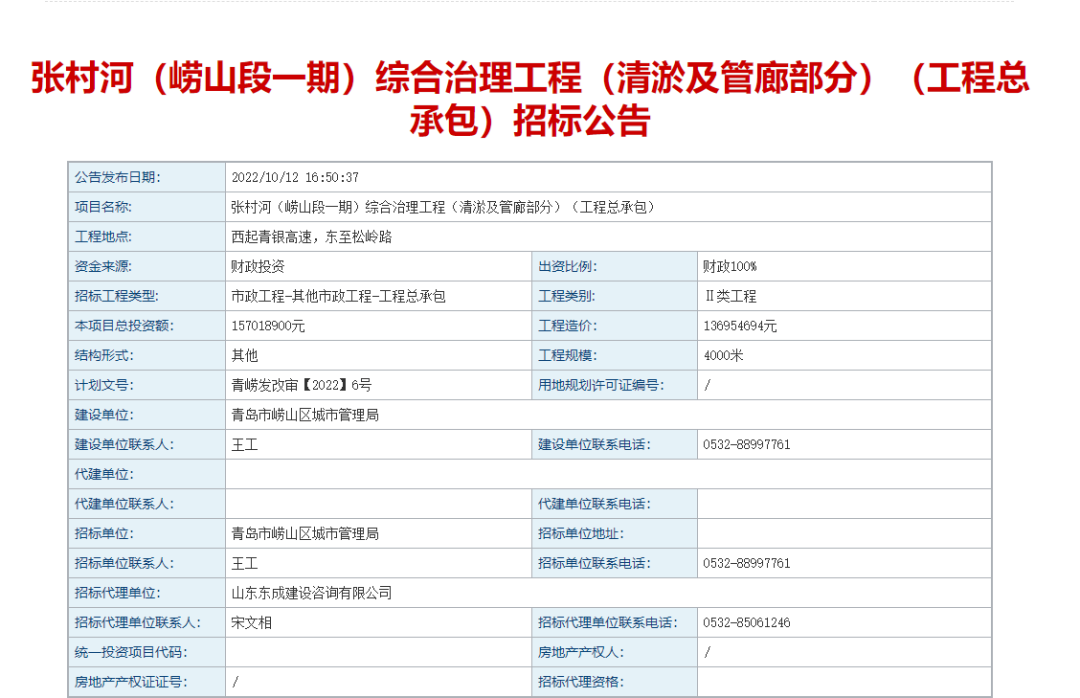Click the 代建单位: label cell
Viewport: 1080px width, 698px height.
(x=147, y=474)
